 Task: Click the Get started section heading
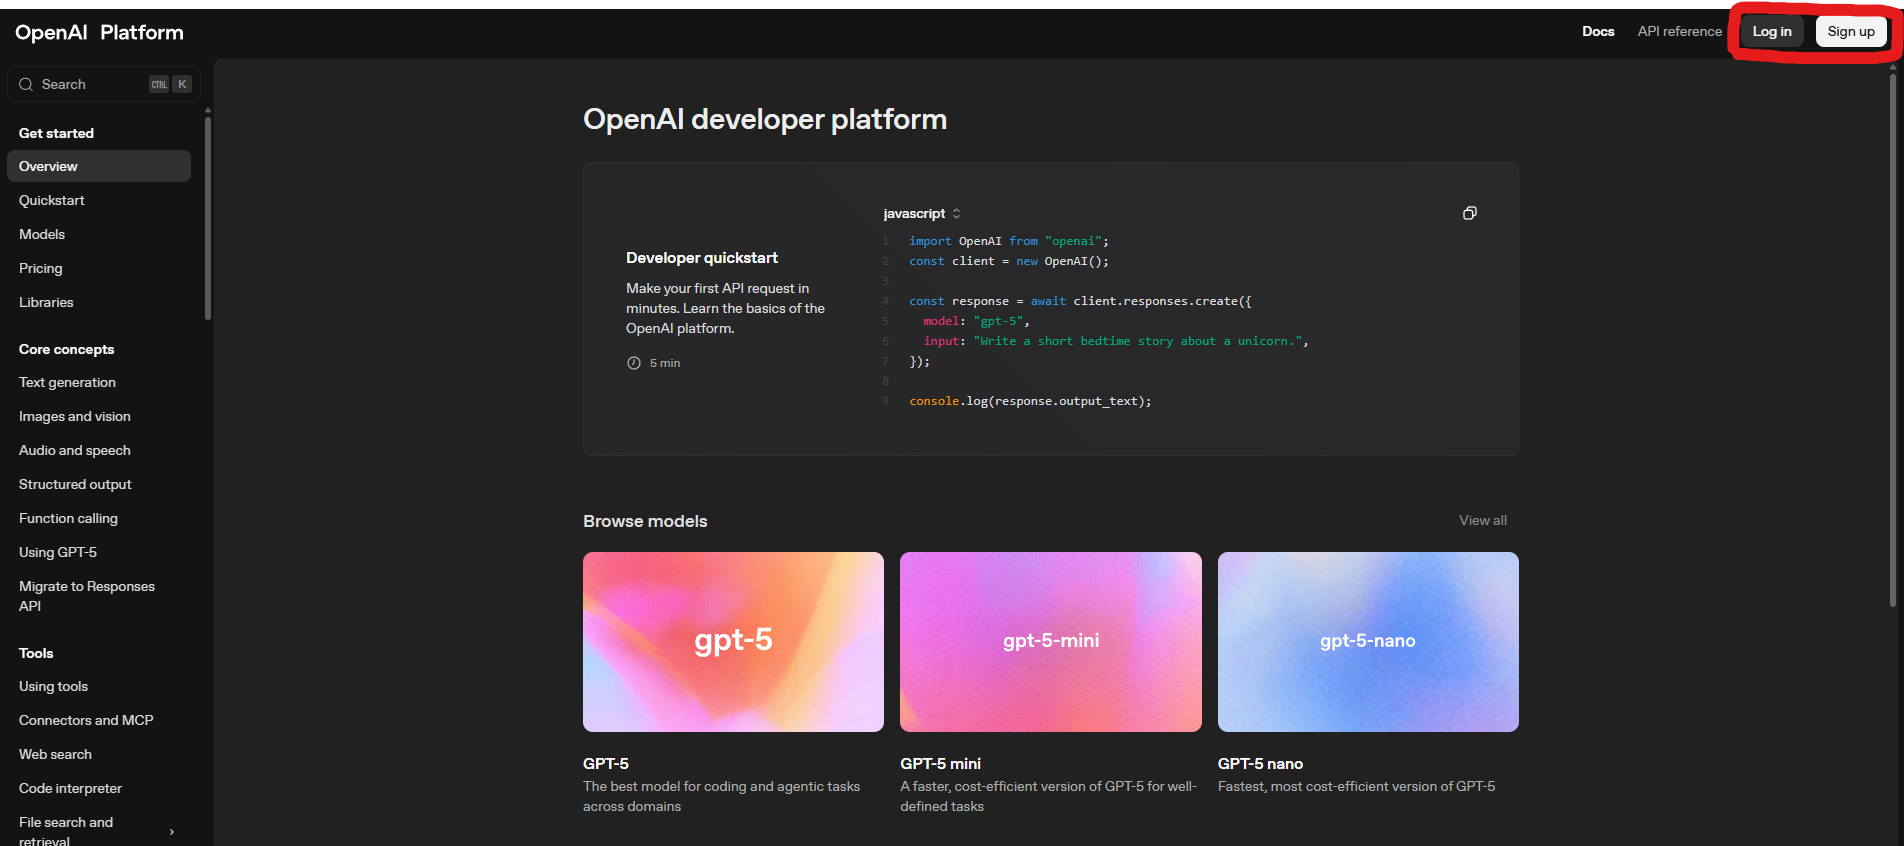tap(56, 133)
